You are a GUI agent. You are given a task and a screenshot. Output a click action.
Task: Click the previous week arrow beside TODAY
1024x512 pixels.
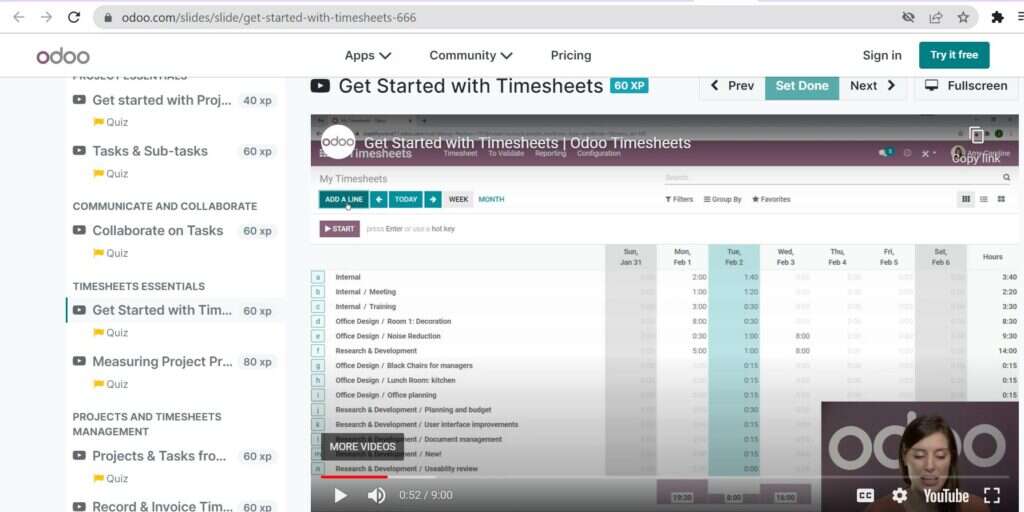coord(379,199)
